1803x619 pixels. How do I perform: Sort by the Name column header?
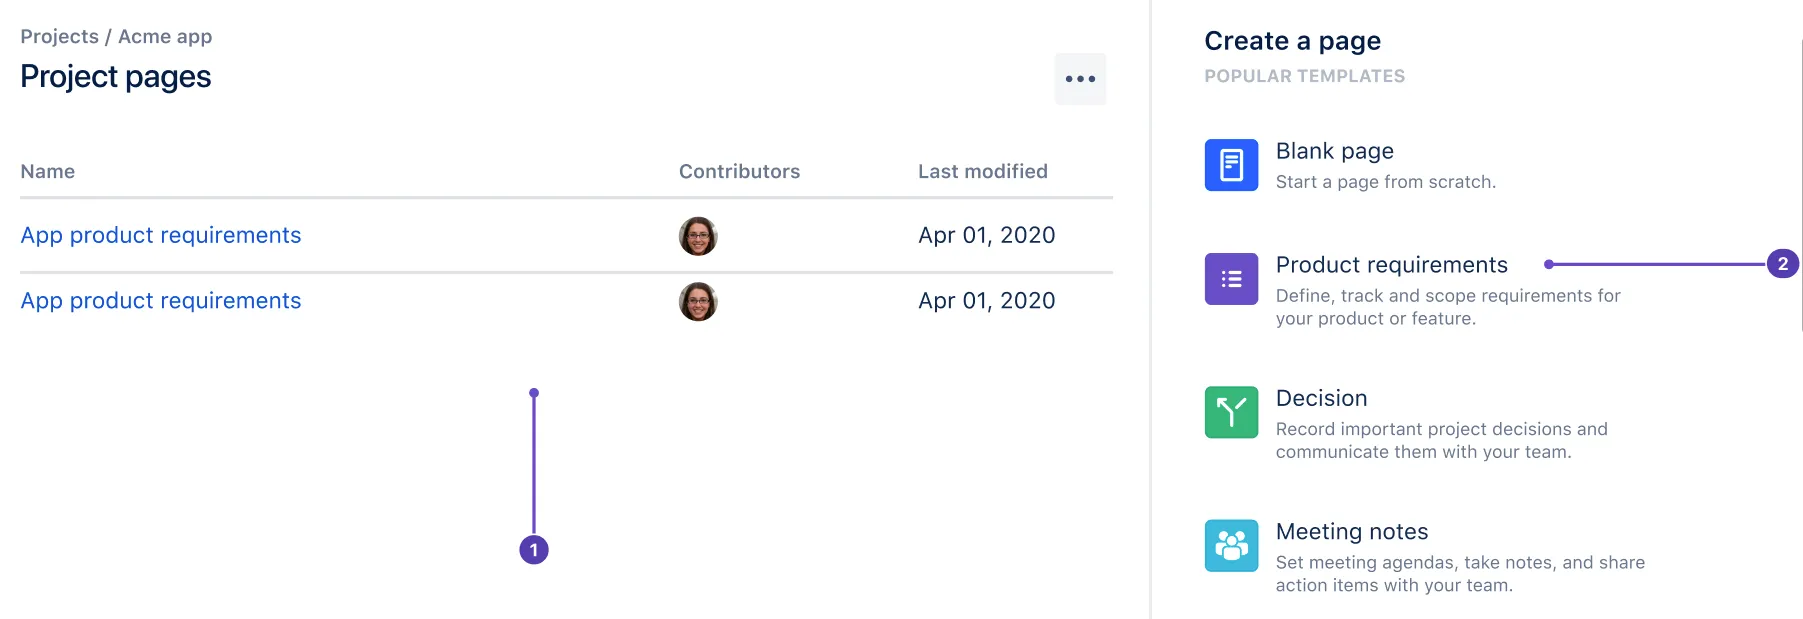pyautogui.click(x=48, y=172)
